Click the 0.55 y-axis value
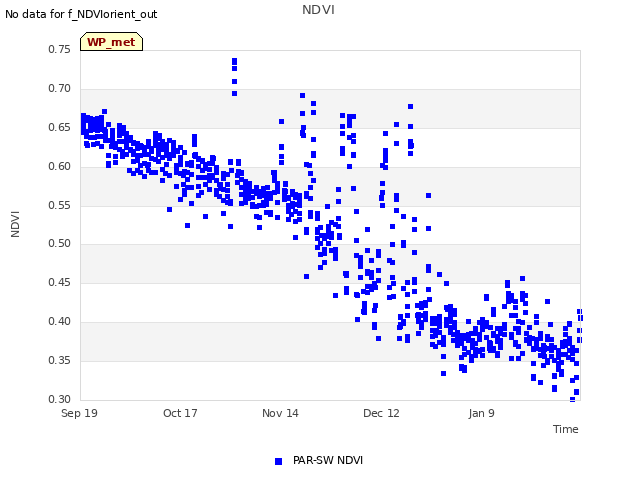The width and height of the screenshot is (640, 480). [59, 205]
